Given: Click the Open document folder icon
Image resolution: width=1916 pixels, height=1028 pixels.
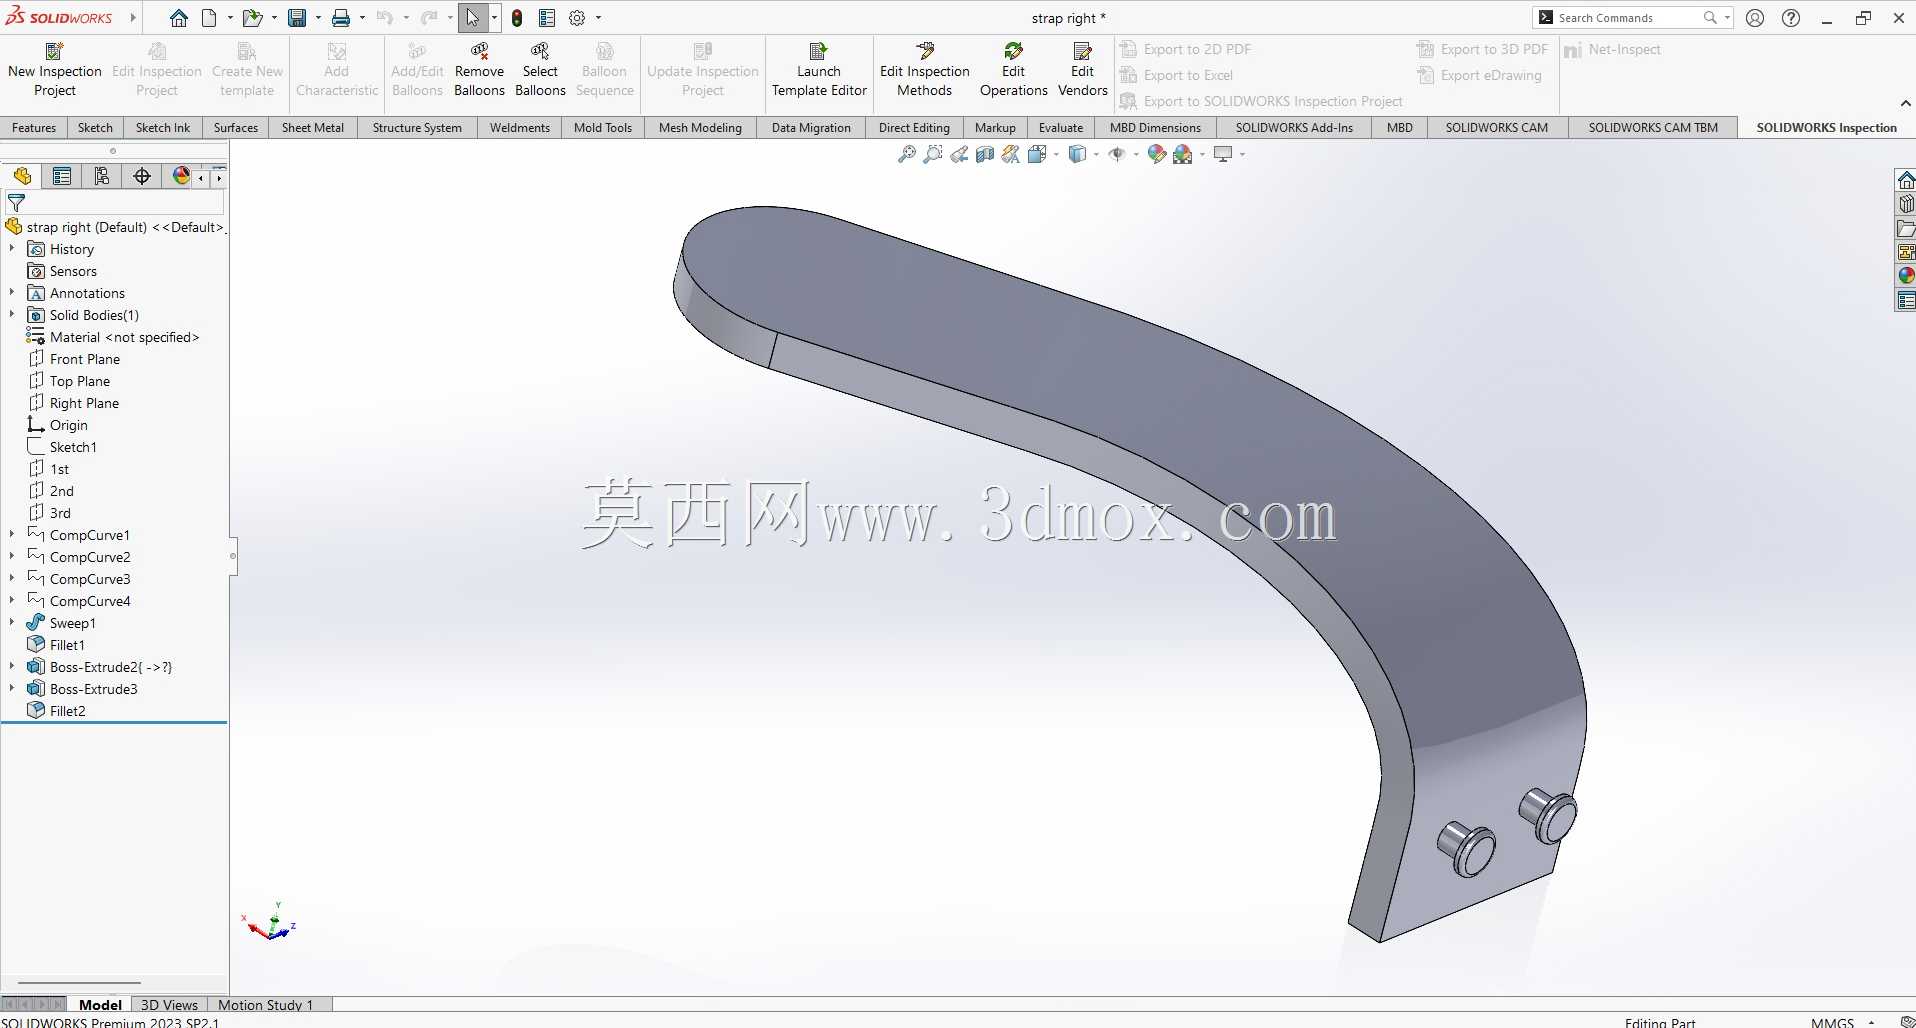Looking at the screenshot, I should pyautogui.click(x=252, y=18).
